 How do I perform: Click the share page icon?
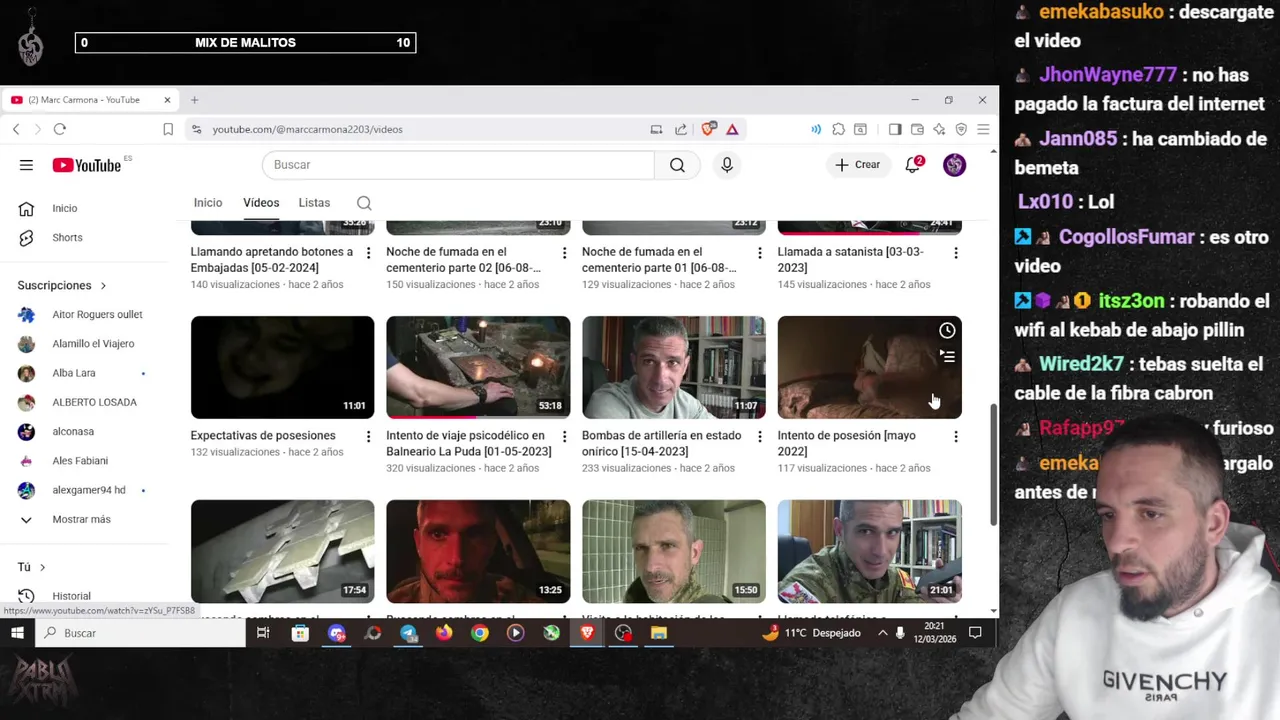(681, 129)
